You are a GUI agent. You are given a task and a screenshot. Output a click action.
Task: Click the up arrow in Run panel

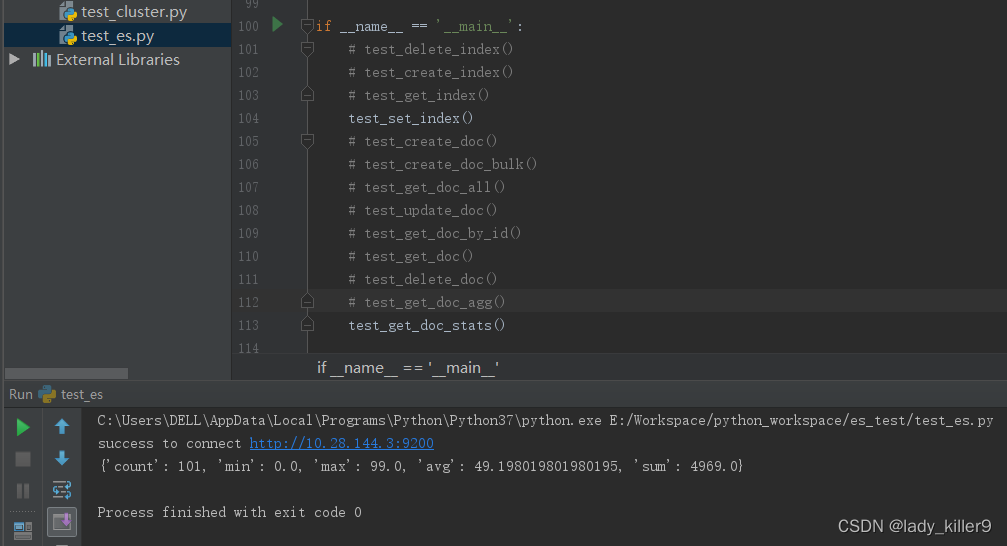62,427
